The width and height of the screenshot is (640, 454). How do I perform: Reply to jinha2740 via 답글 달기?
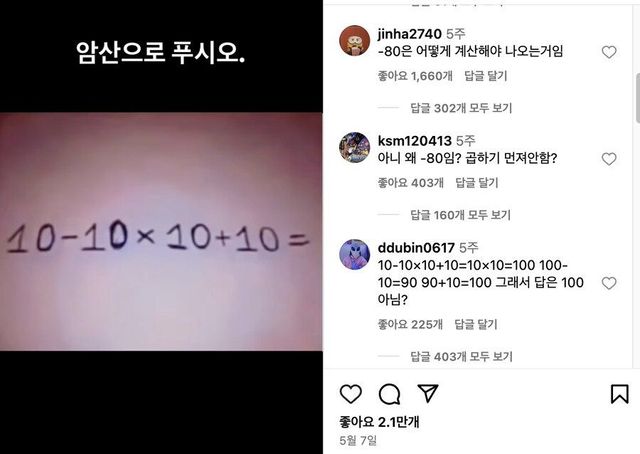(x=486, y=76)
